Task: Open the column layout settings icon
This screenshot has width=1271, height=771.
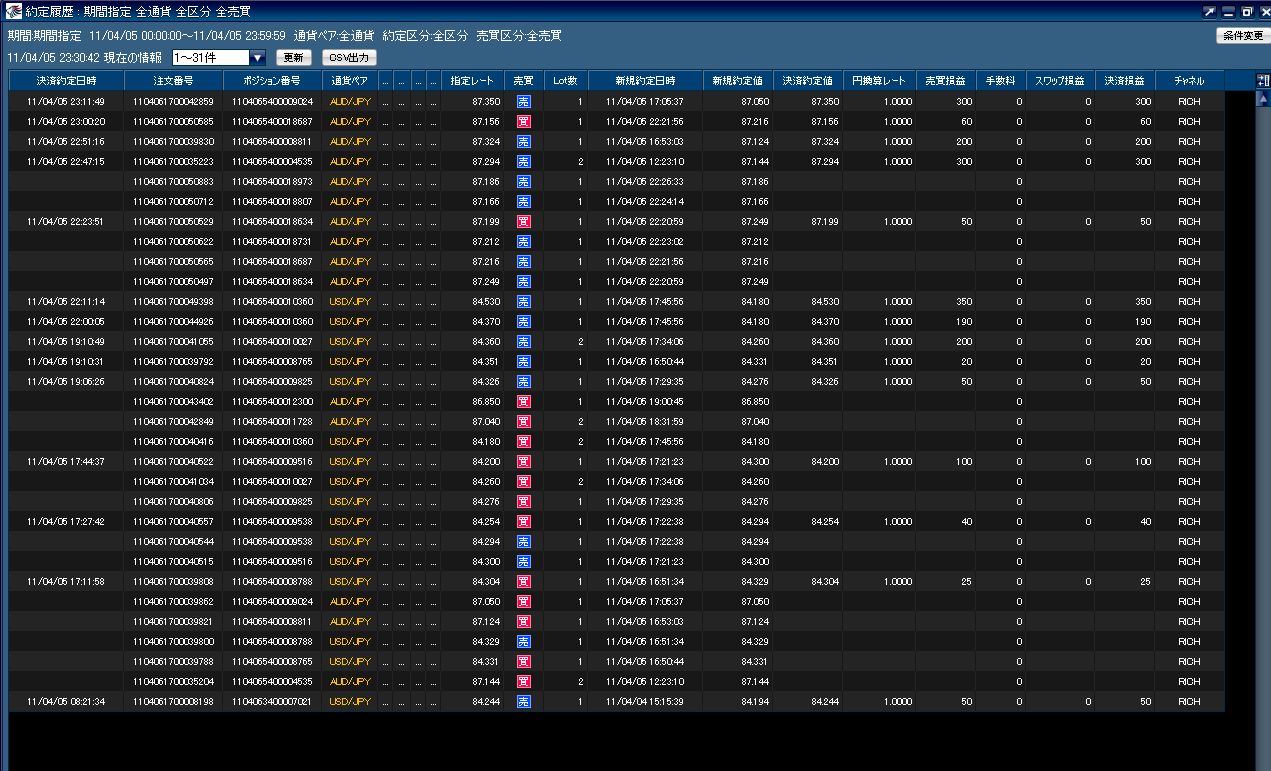Action: [1262, 80]
